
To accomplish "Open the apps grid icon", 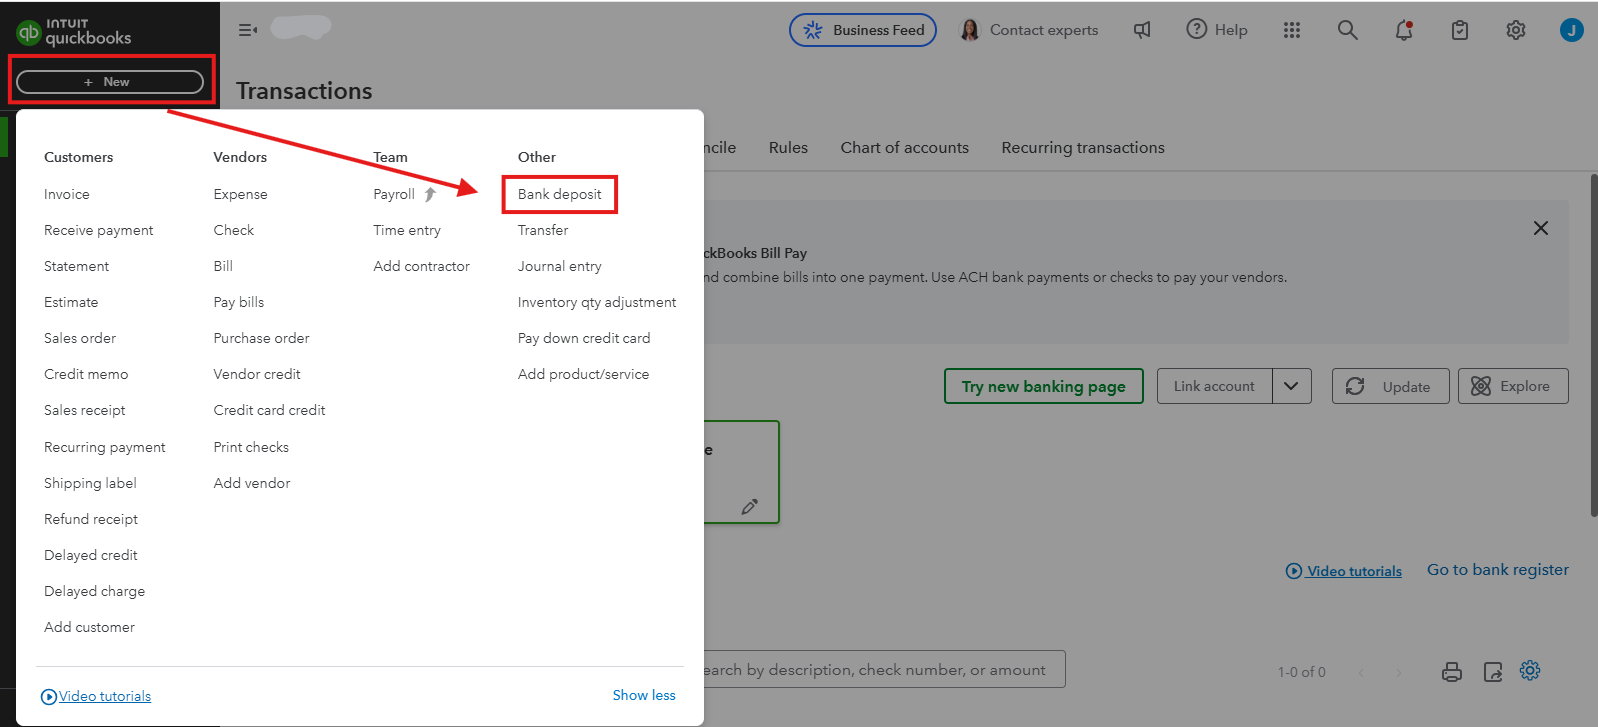I will tap(1292, 30).
